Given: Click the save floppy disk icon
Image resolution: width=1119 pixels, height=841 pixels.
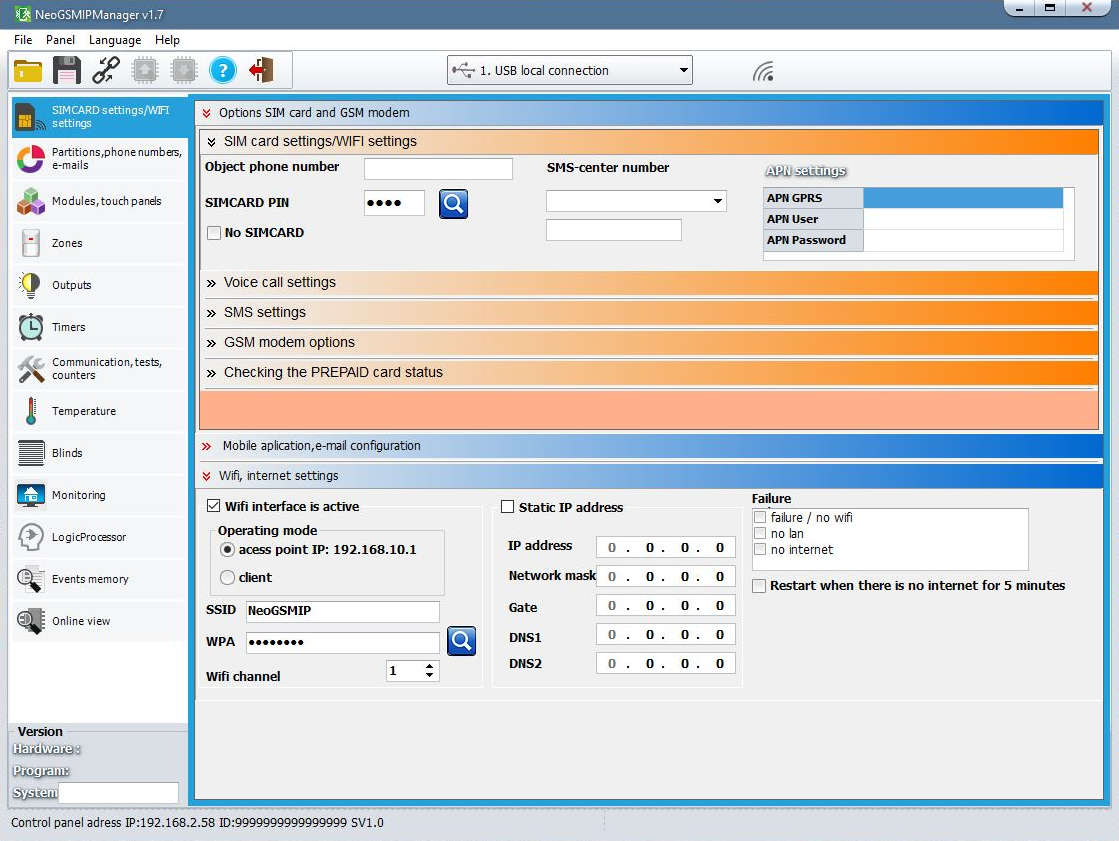Looking at the screenshot, I should (66, 70).
